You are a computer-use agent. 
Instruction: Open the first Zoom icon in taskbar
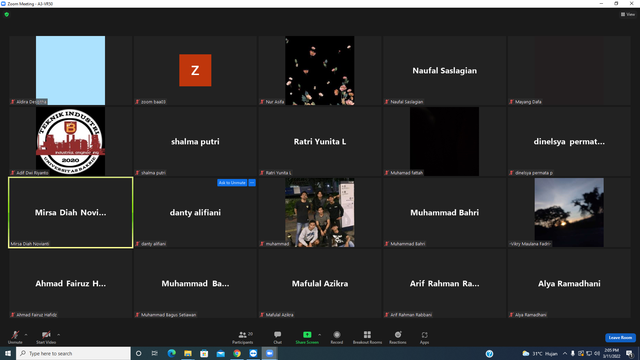(x=253, y=353)
